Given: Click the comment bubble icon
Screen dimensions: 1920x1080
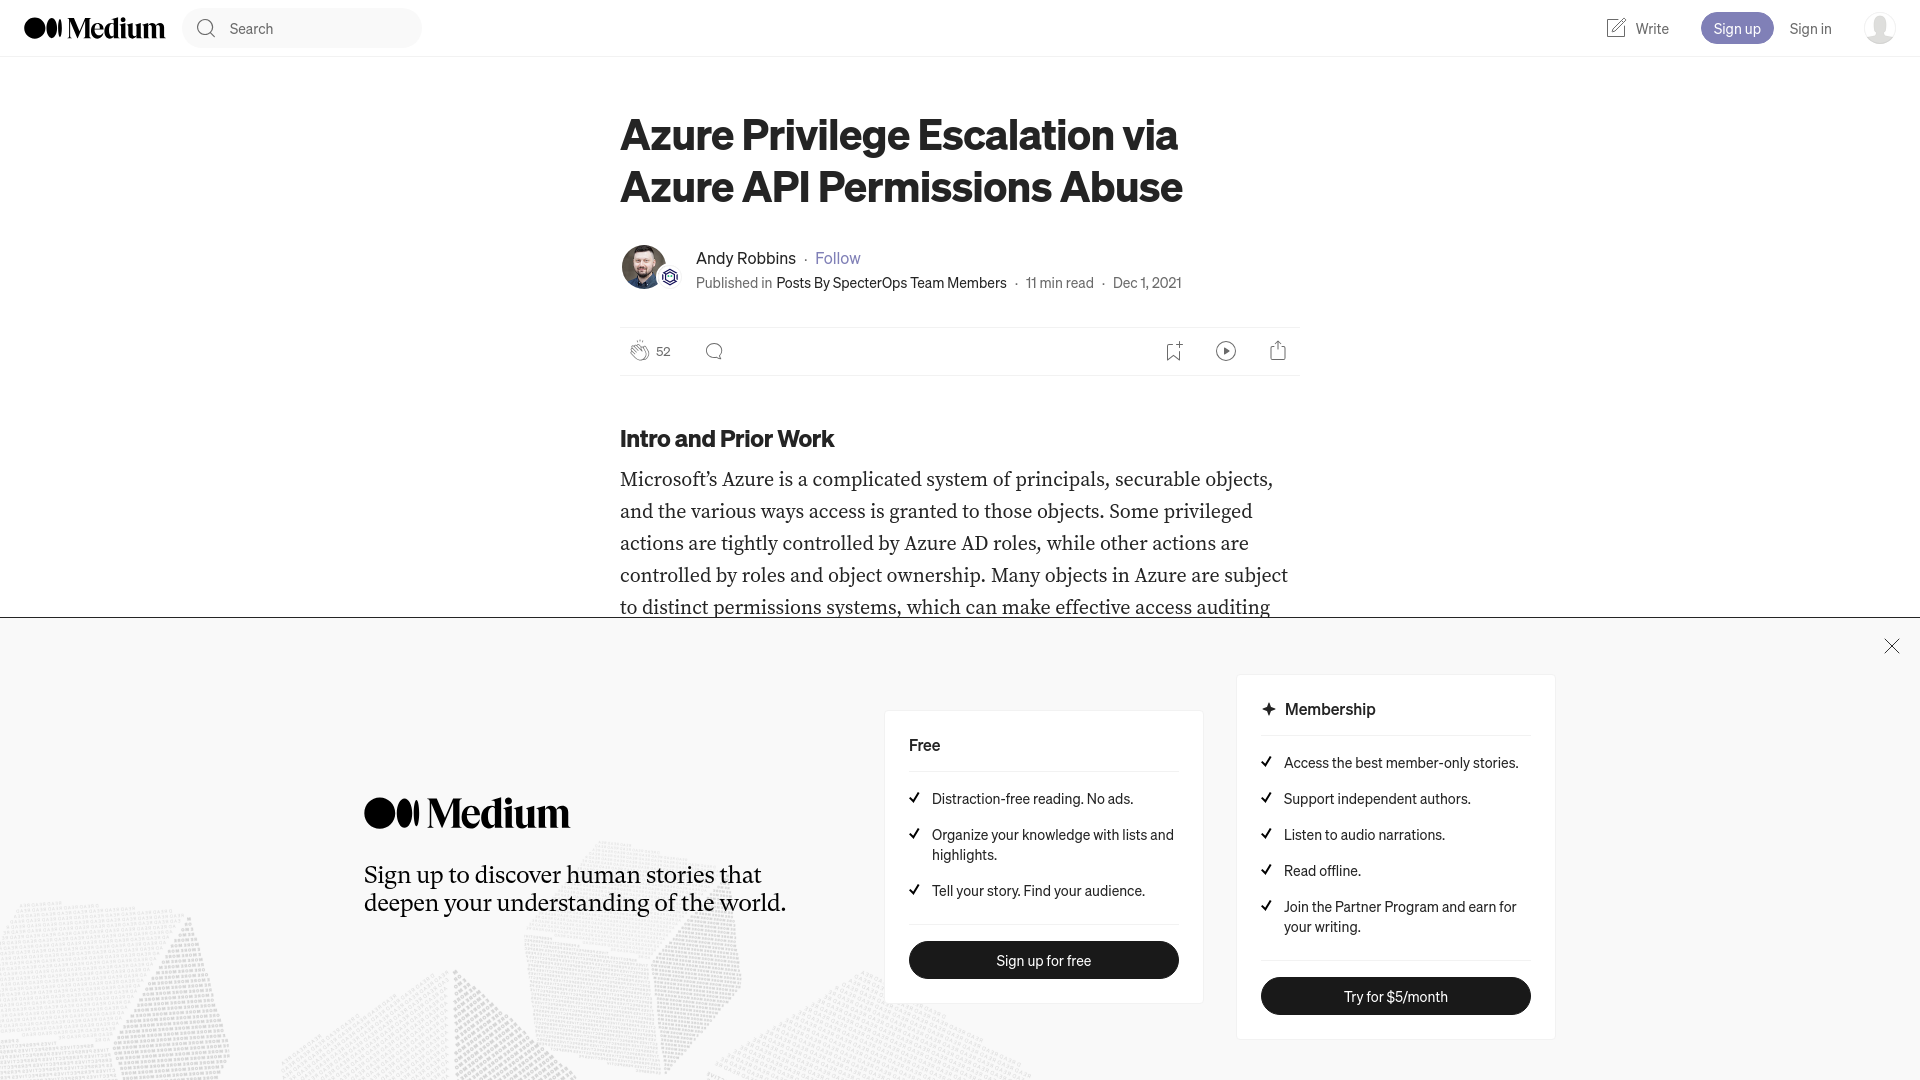Looking at the screenshot, I should [713, 351].
